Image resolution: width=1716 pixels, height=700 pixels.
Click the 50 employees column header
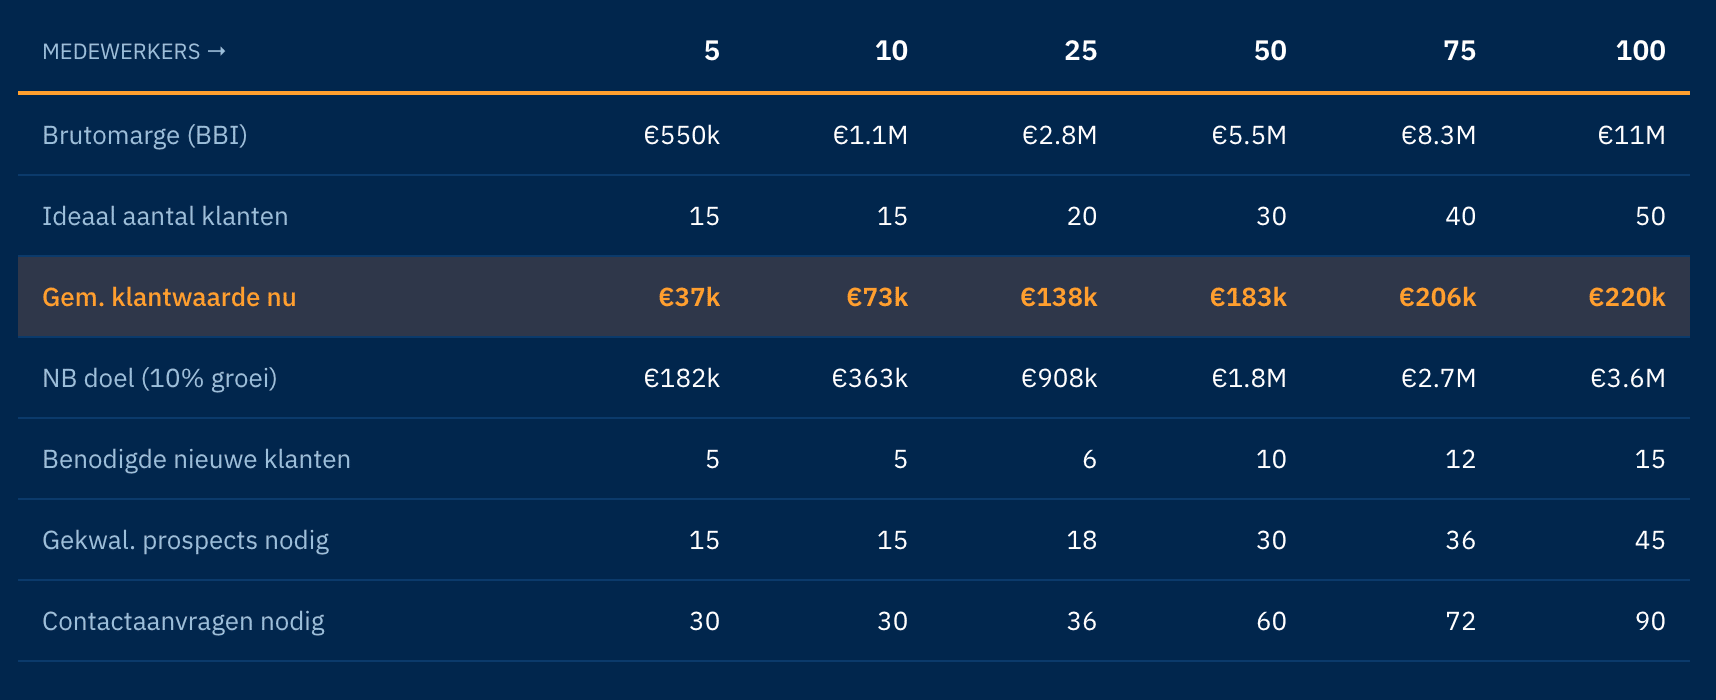click(1270, 51)
